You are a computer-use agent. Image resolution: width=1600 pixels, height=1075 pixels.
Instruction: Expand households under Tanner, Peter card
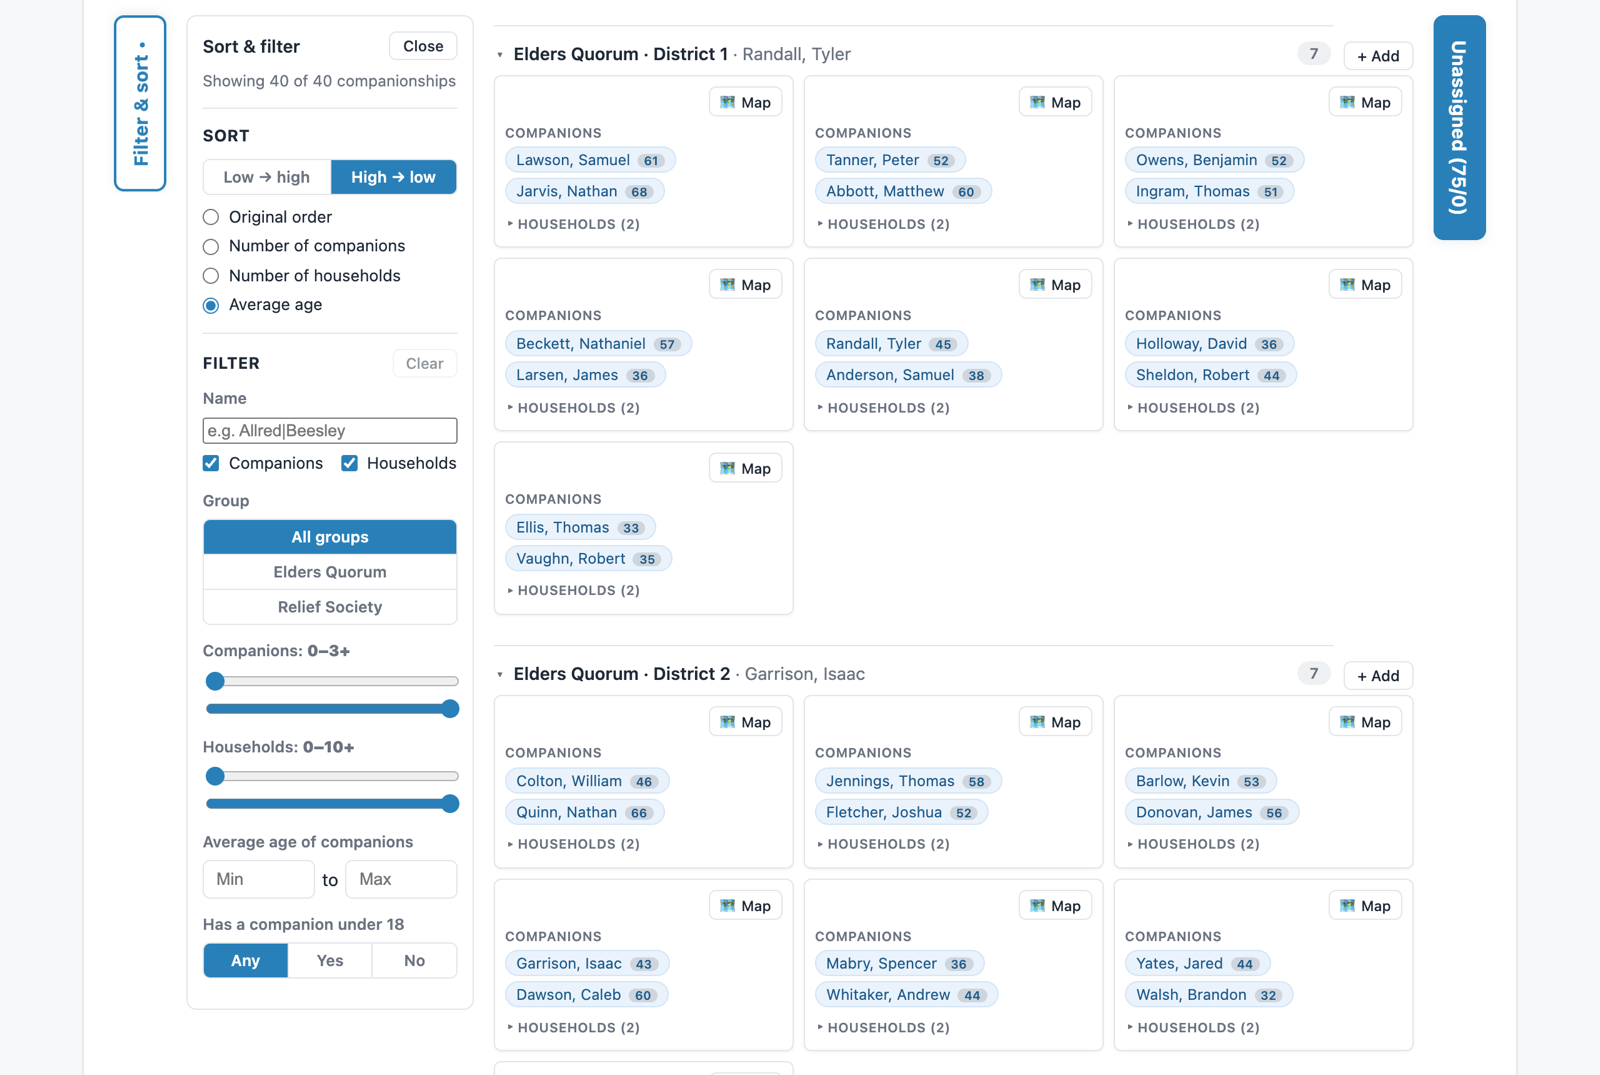(883, 224)
